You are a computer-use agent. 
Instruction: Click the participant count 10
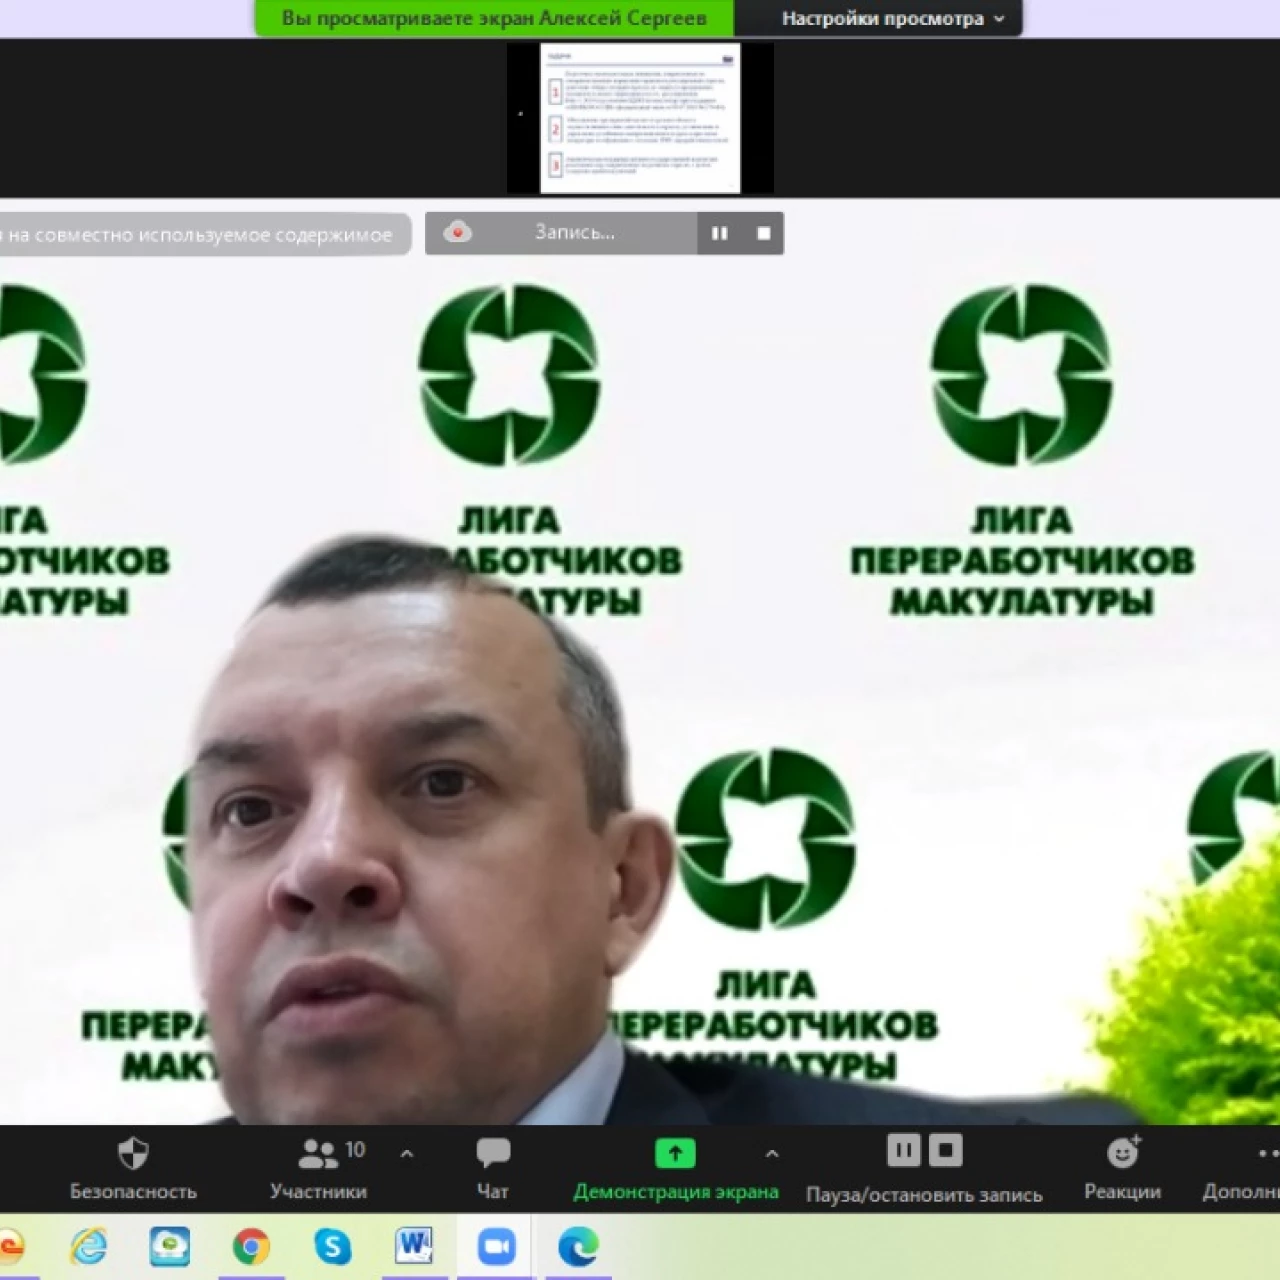(355, 1150)
